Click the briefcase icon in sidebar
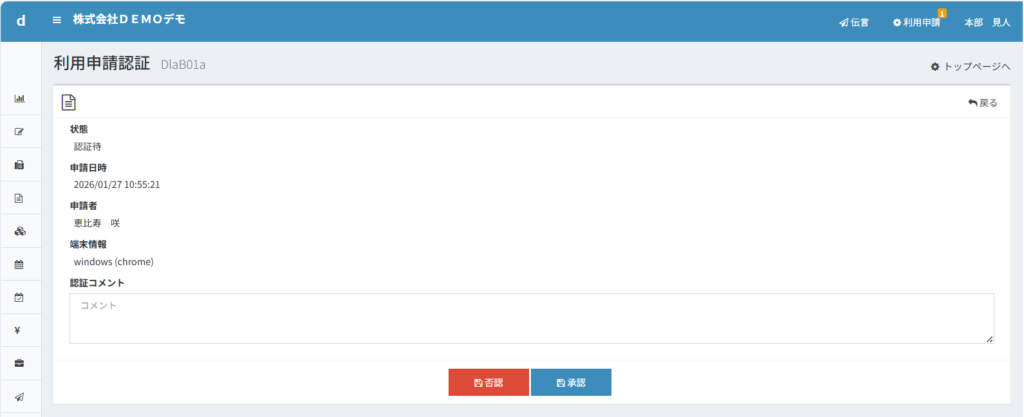Screen dimensions: 1024x417 [19, 363]
